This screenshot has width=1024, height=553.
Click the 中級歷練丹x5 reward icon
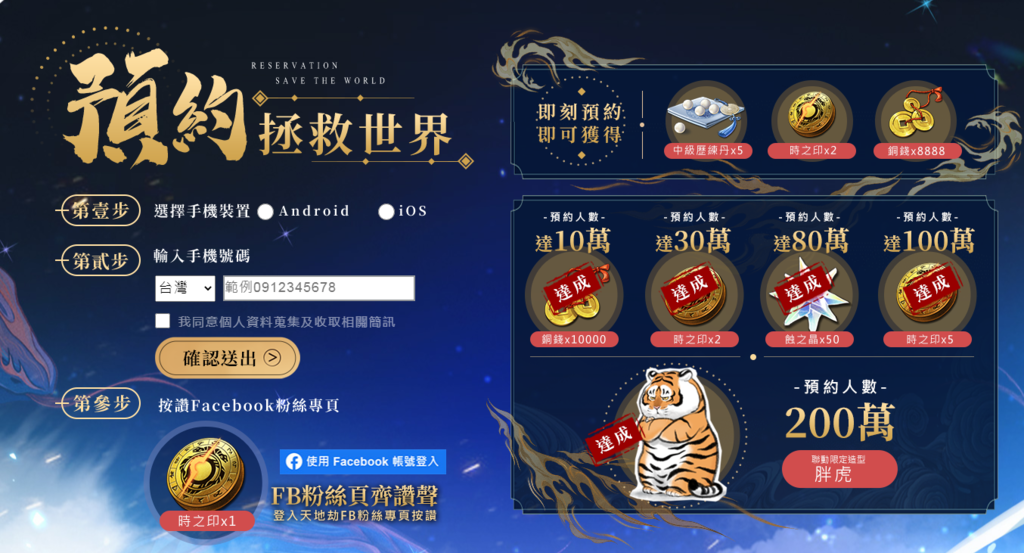[707, 118]
